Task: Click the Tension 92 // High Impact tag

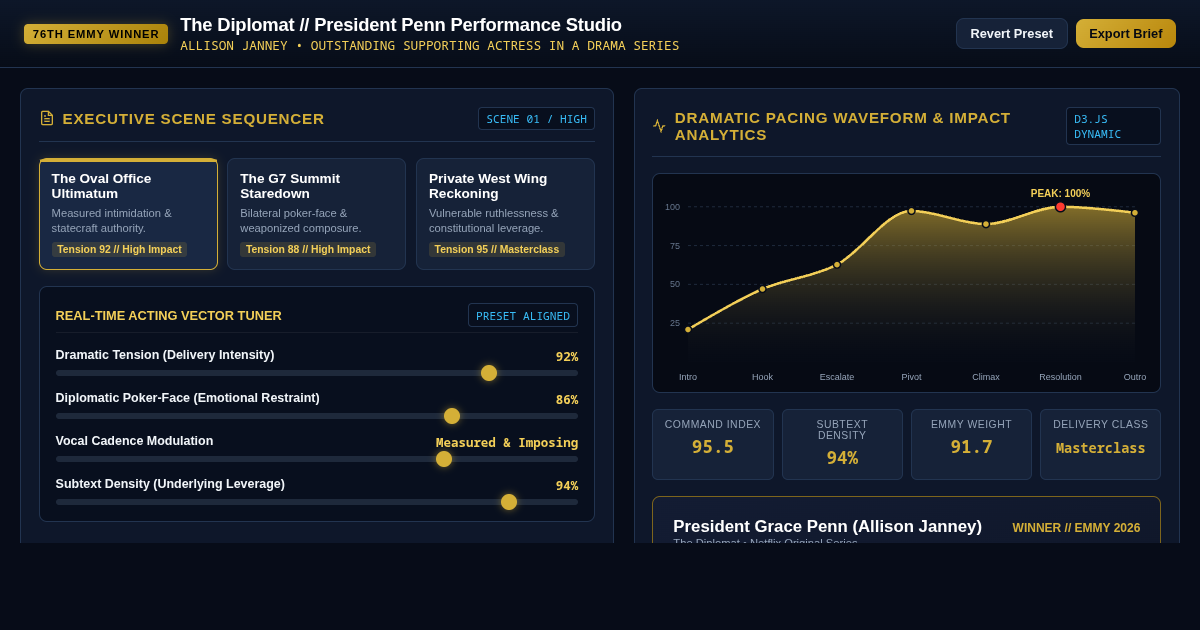Action: click(119, 249)
